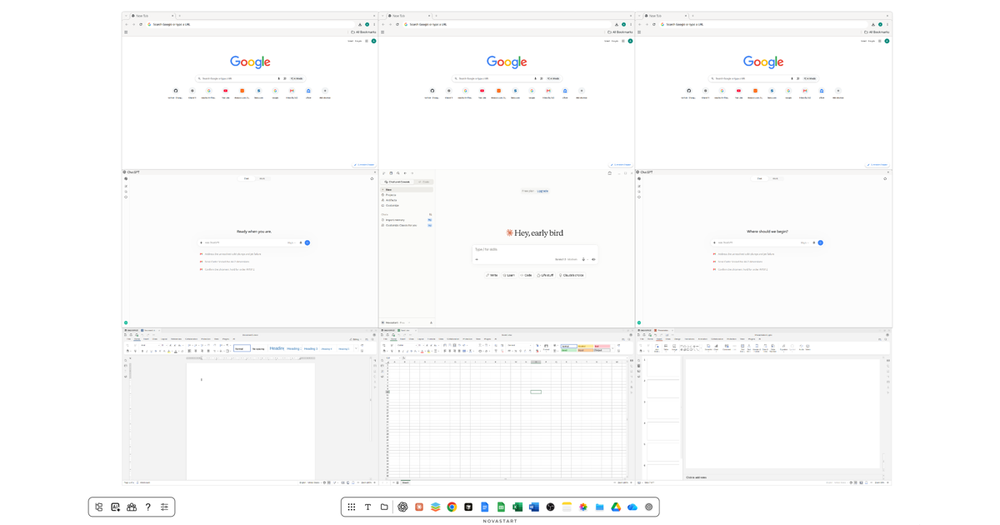Open the YouTube shortcut in the left Chrome window
Viewport: 1000px width, 525px height.
tap(225, 91)
